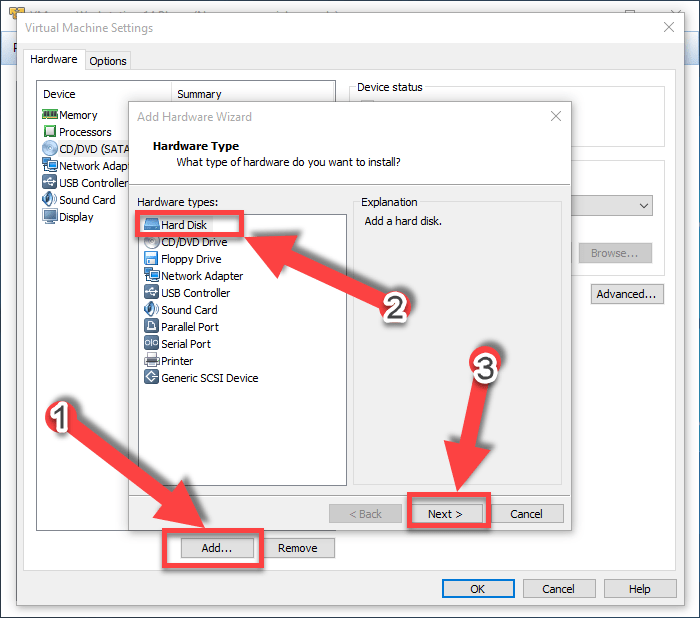Click the Remove button

(298, 548)
